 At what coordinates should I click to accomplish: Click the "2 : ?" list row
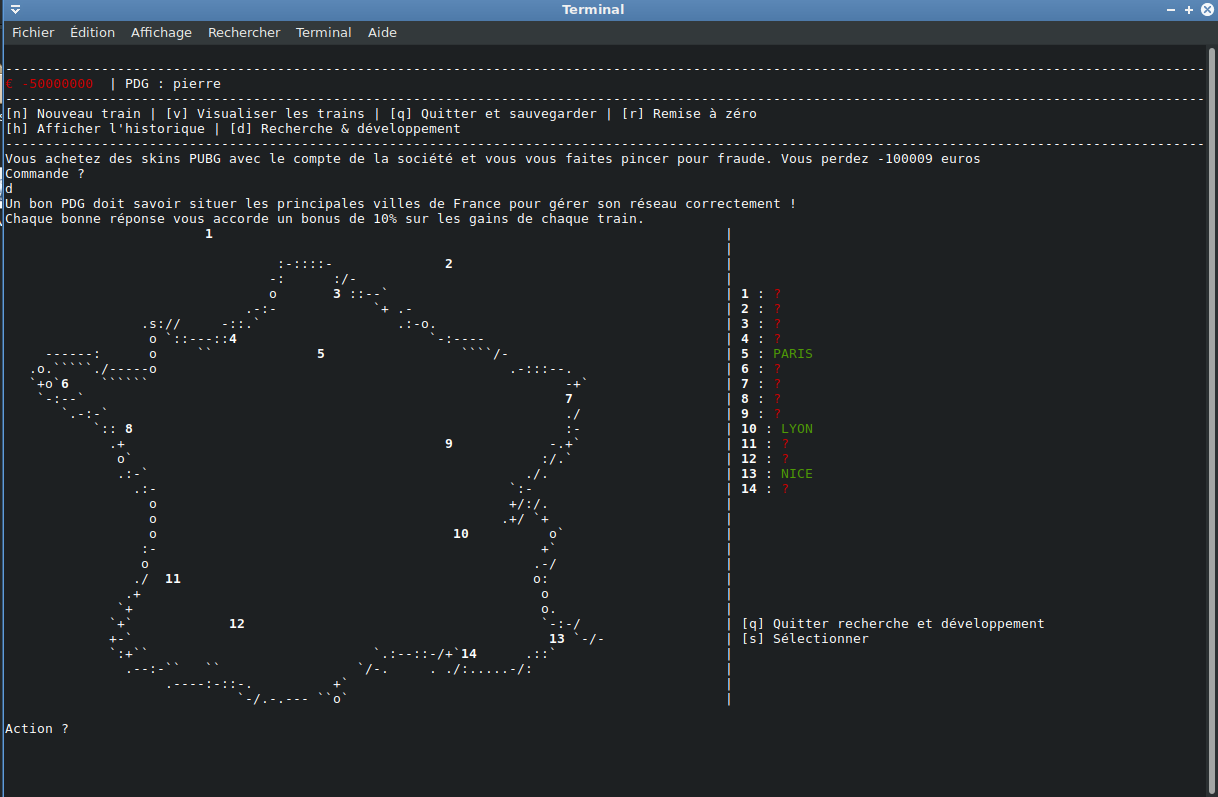tap(761, 309)
